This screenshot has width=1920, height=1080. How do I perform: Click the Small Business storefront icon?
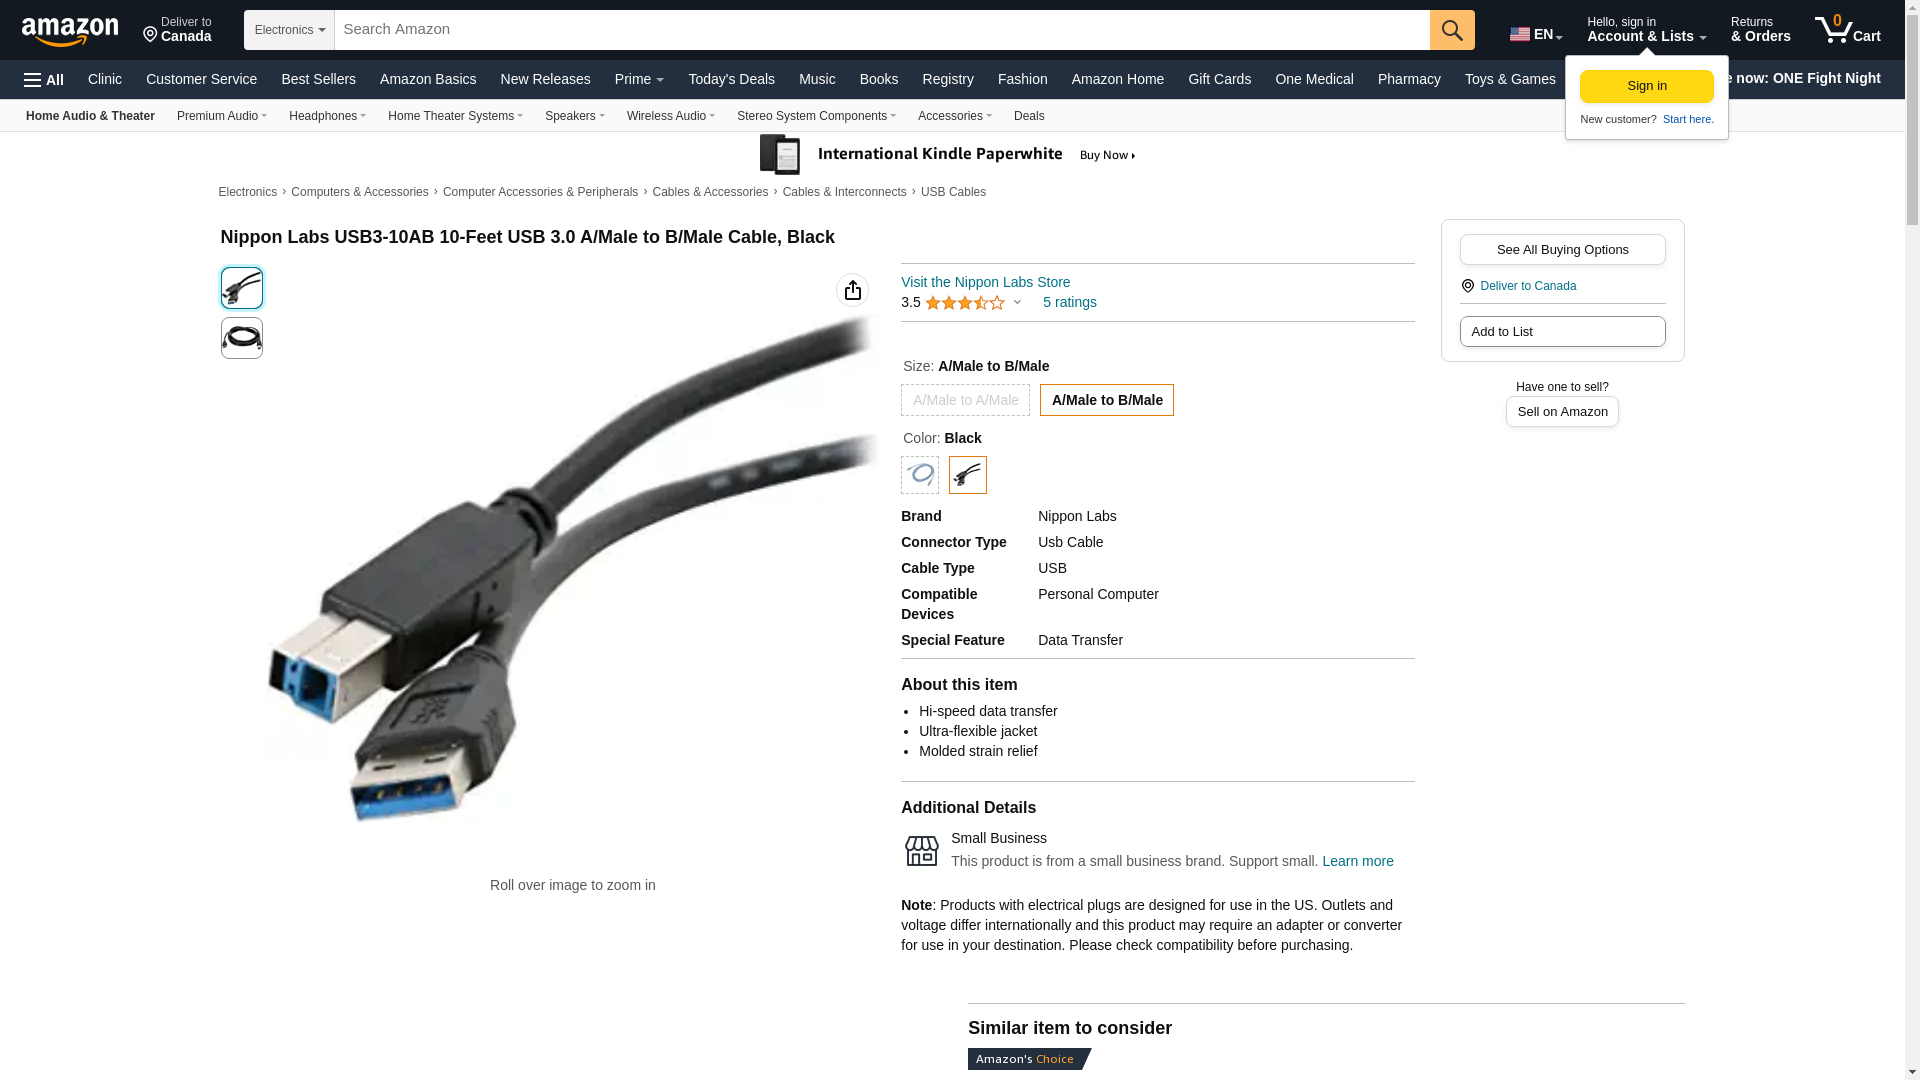point(921,851)
